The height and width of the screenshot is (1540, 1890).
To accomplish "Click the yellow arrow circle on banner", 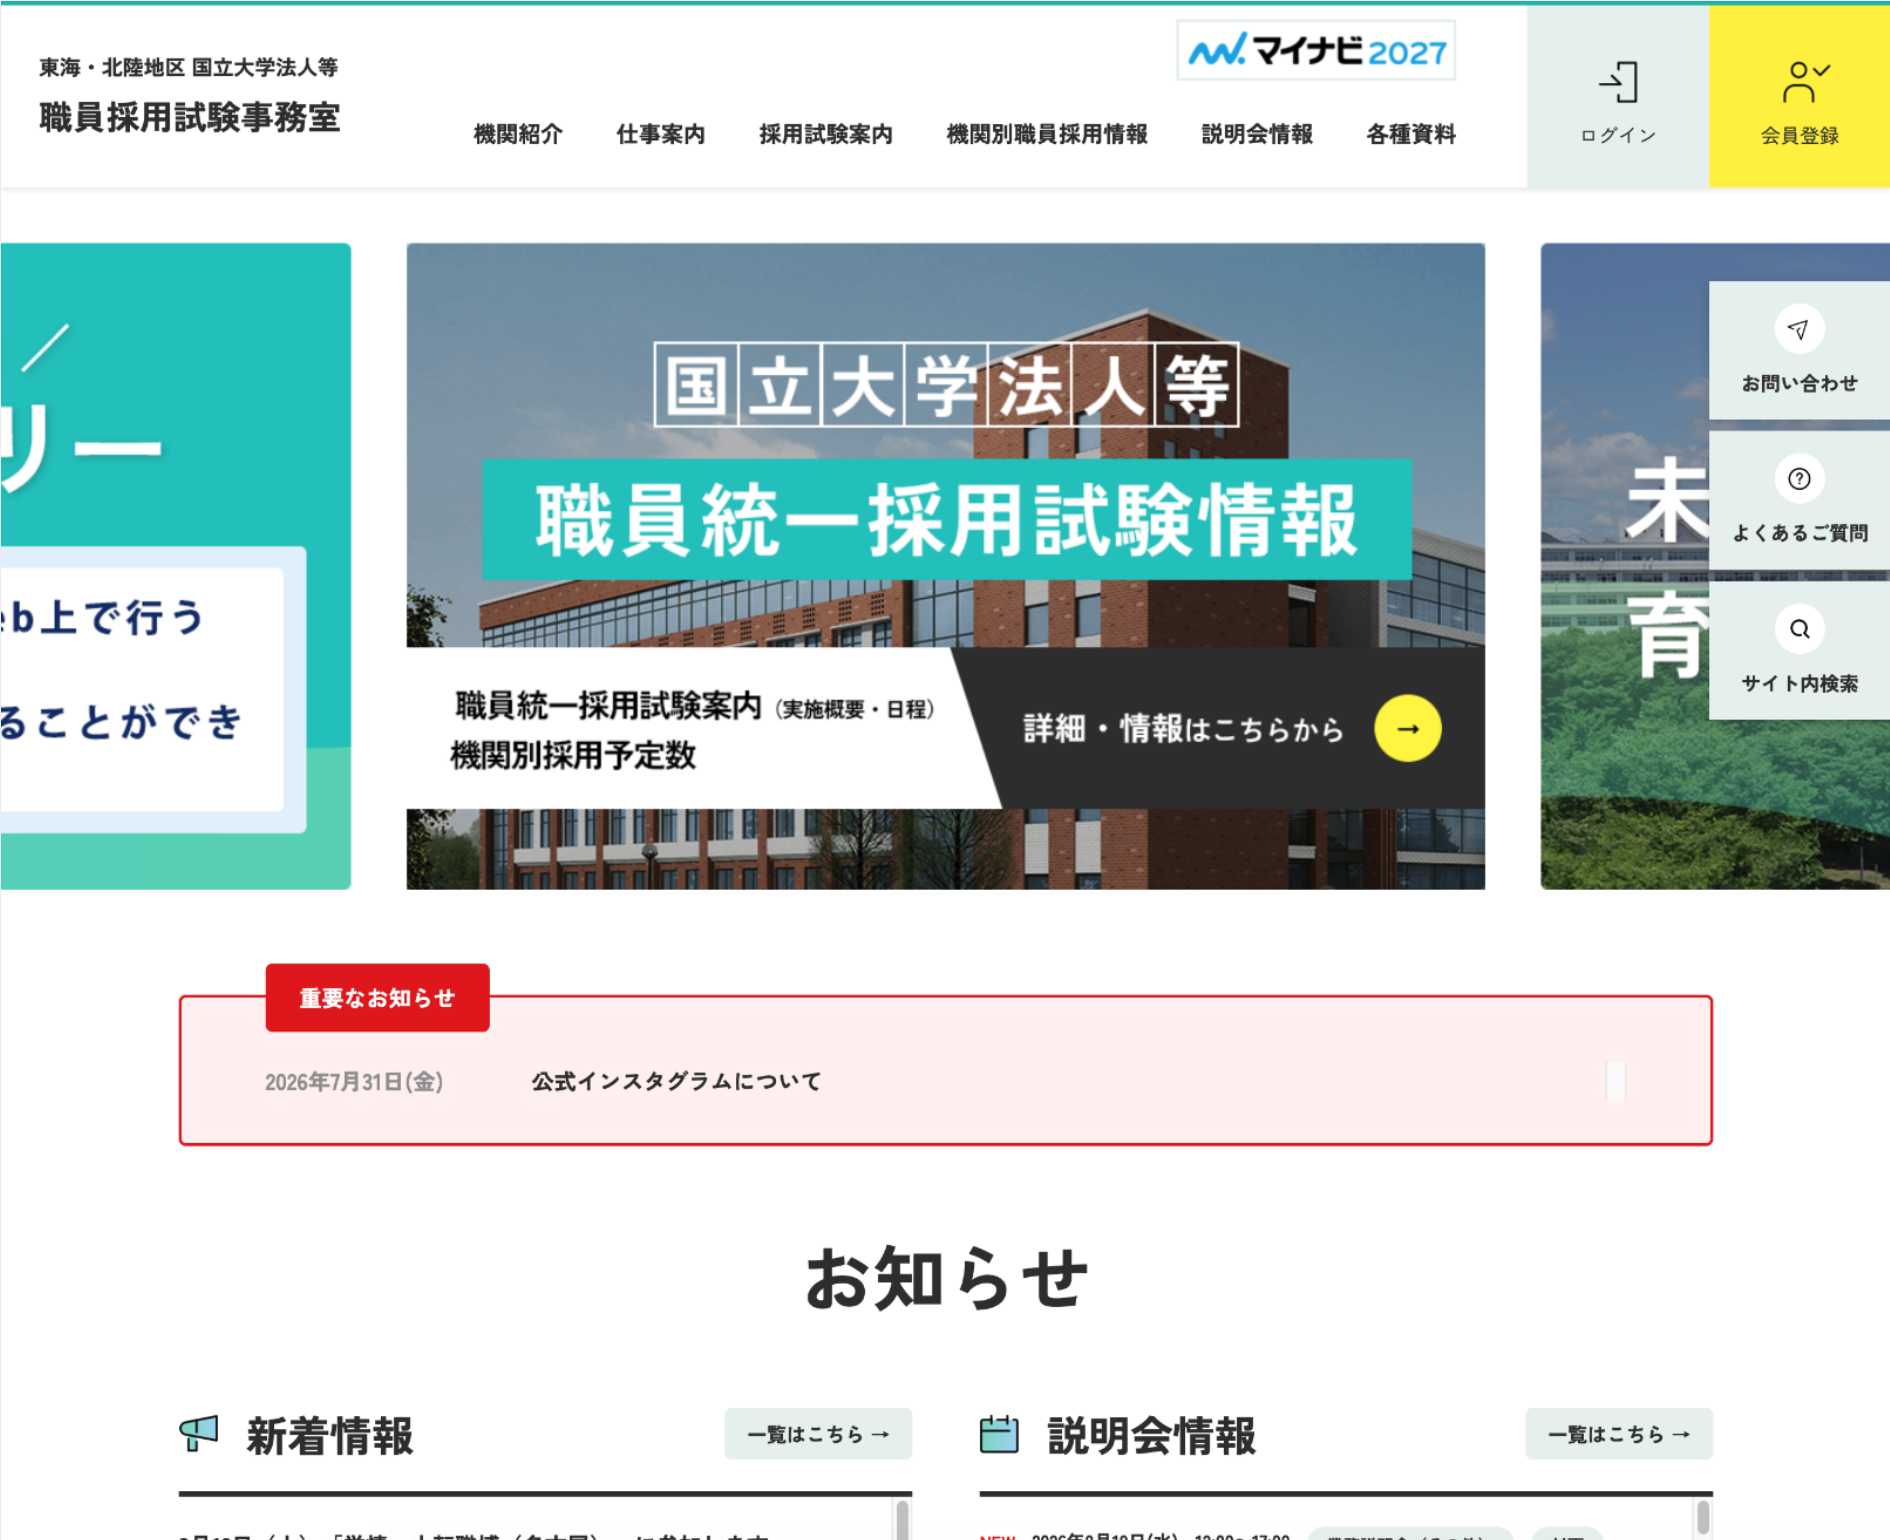I will pos(1408,728).
